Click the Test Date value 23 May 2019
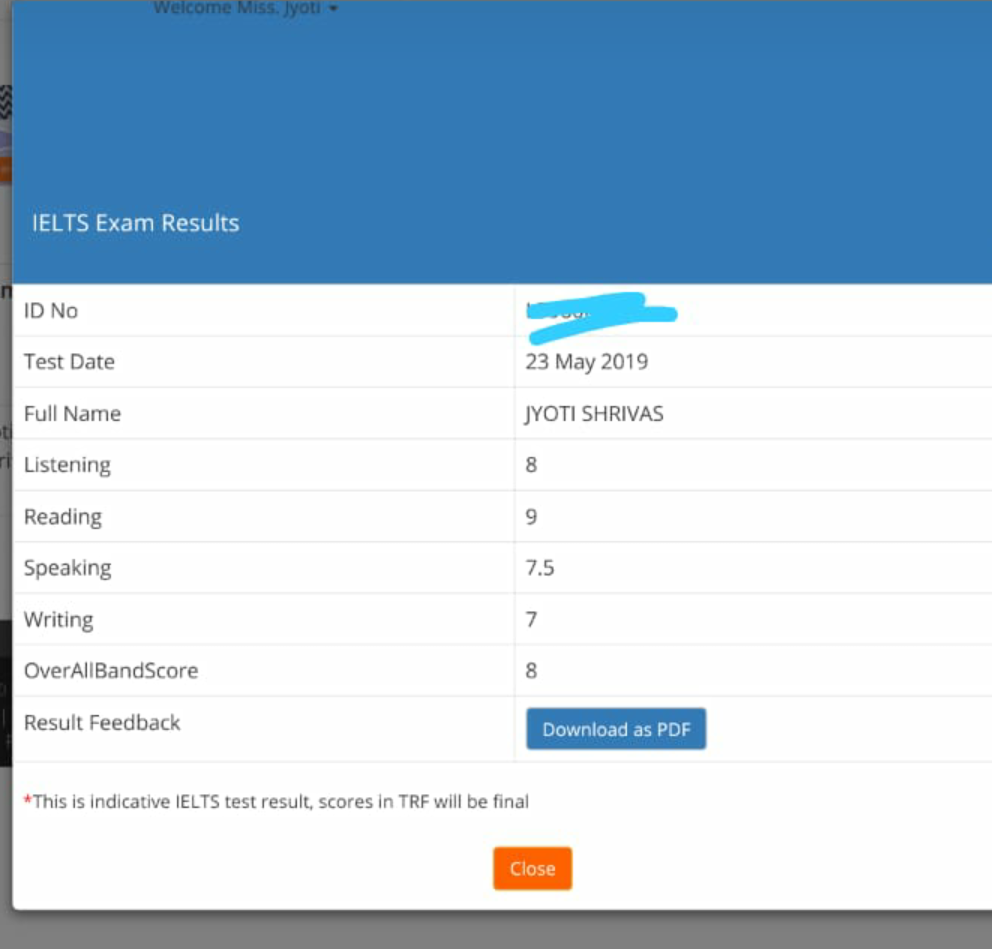This screenshot has width=992, height=949. click(x=586, y=362)
